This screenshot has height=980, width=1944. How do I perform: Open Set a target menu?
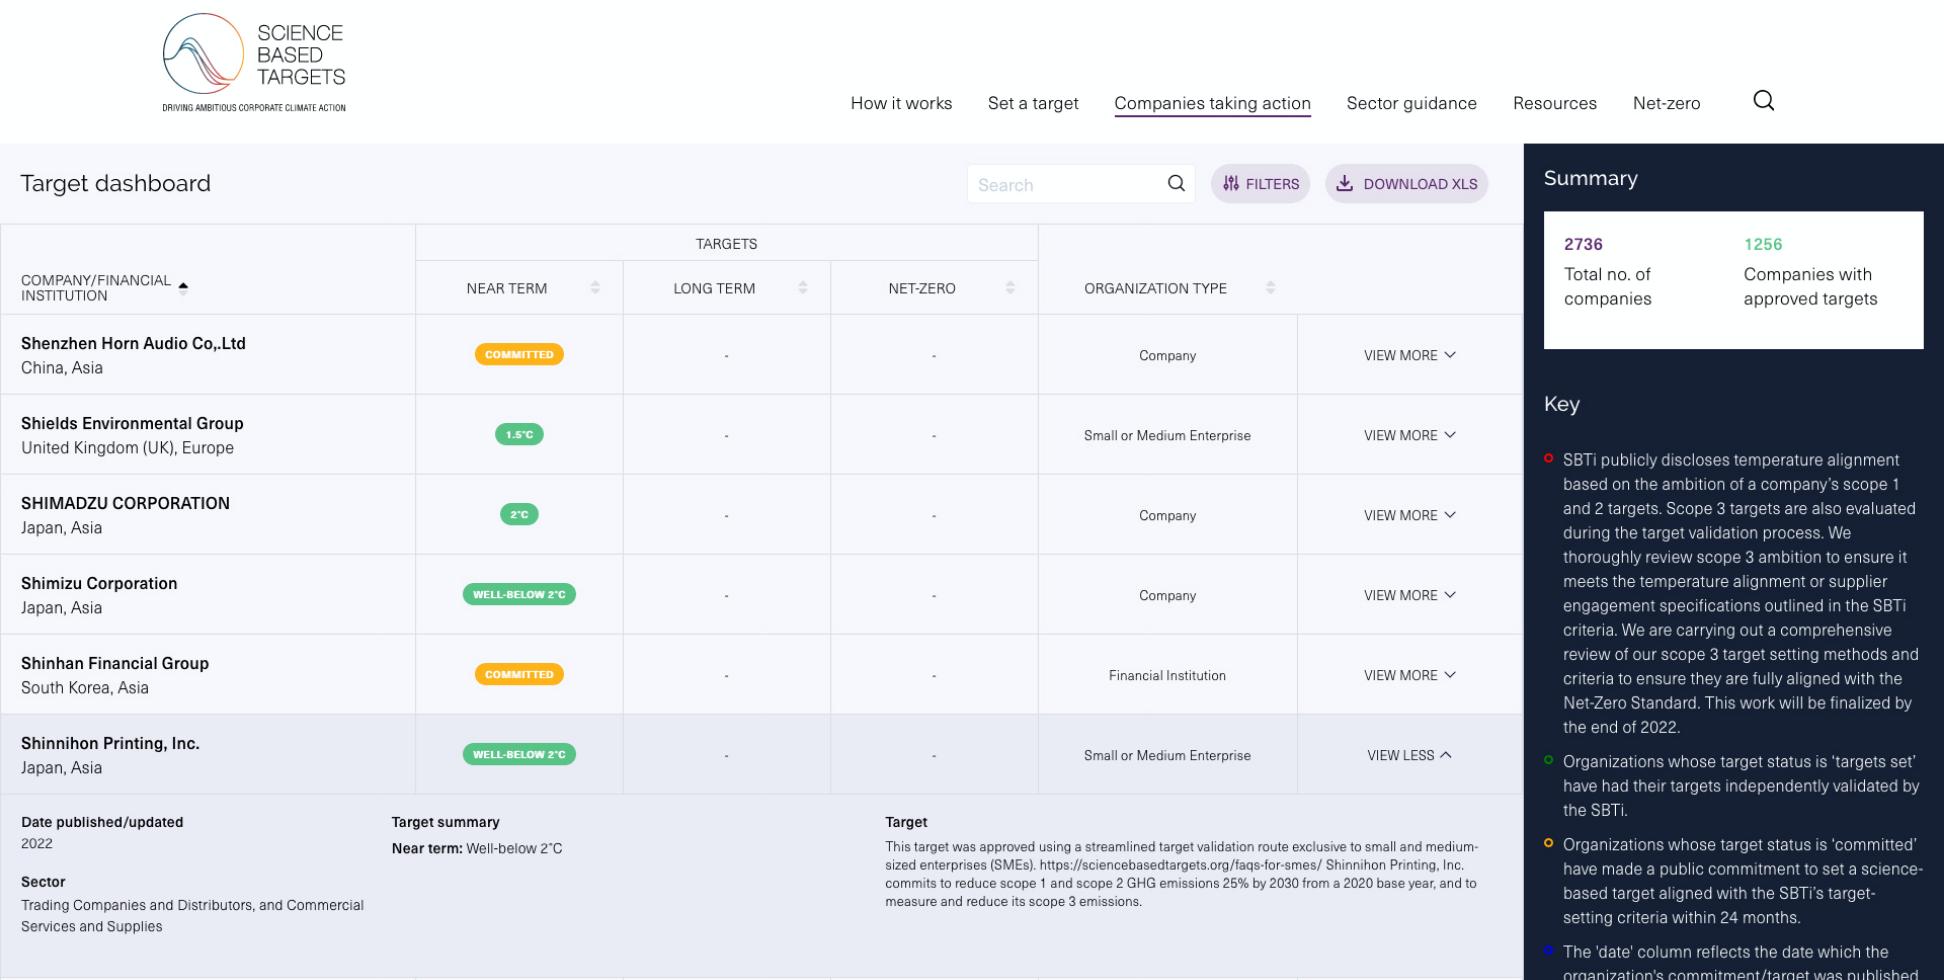click(x=1033, y=103)
